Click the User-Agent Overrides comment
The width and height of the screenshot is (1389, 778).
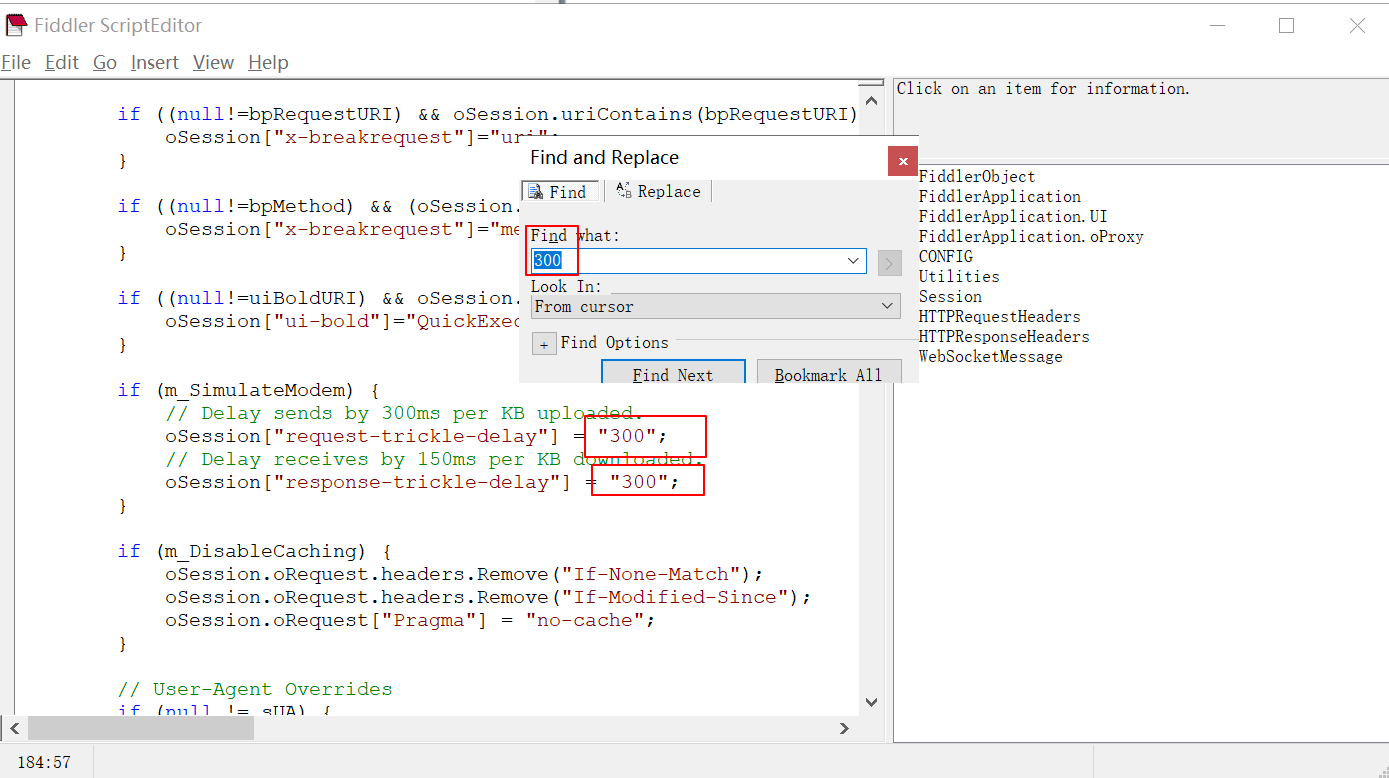coord(255,689)
